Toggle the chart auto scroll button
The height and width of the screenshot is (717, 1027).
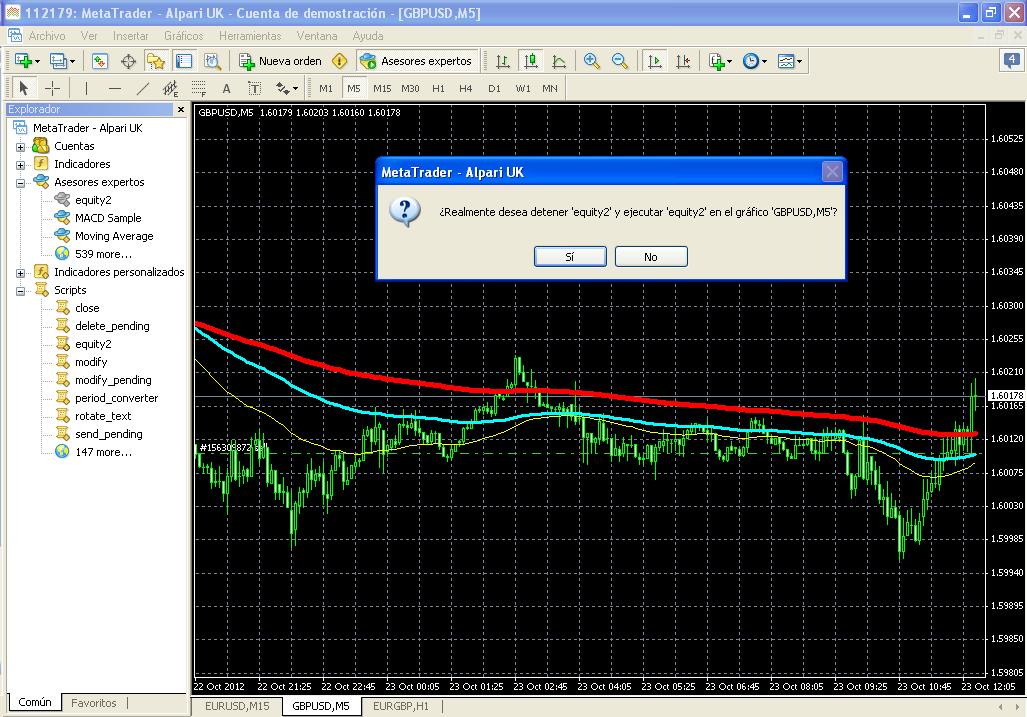pos(655,61)
